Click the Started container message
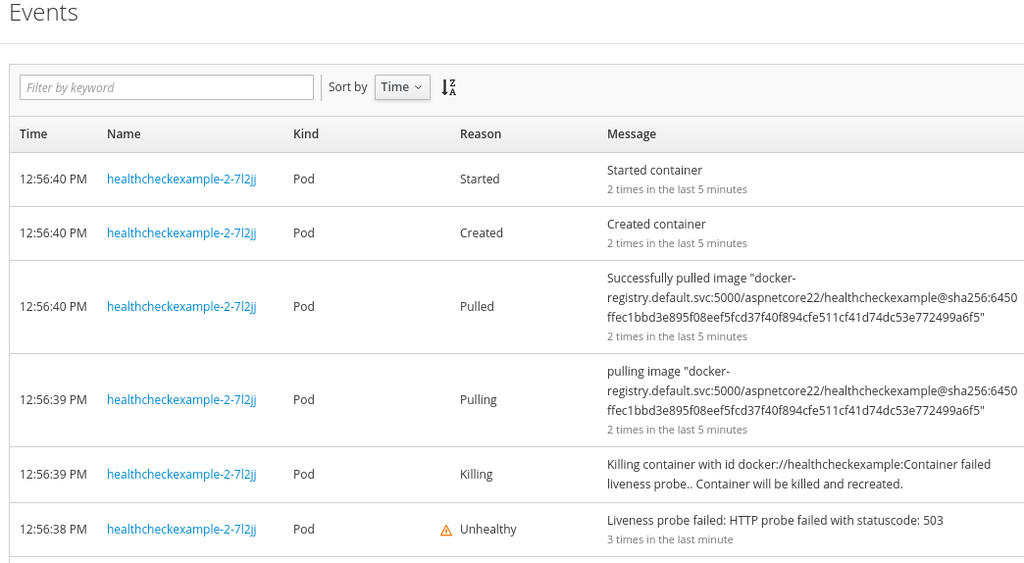The width and height of the screenshot is (1024, 563). point(654,170)
